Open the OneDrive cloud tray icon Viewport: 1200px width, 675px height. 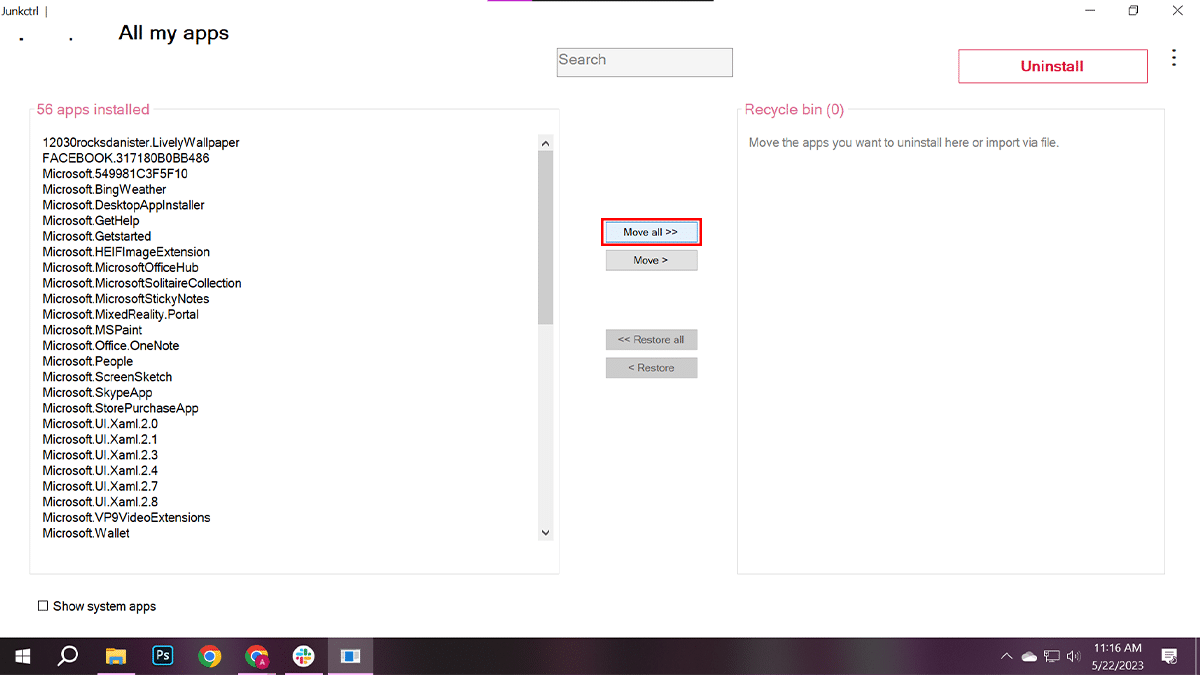coord(1029,656)
